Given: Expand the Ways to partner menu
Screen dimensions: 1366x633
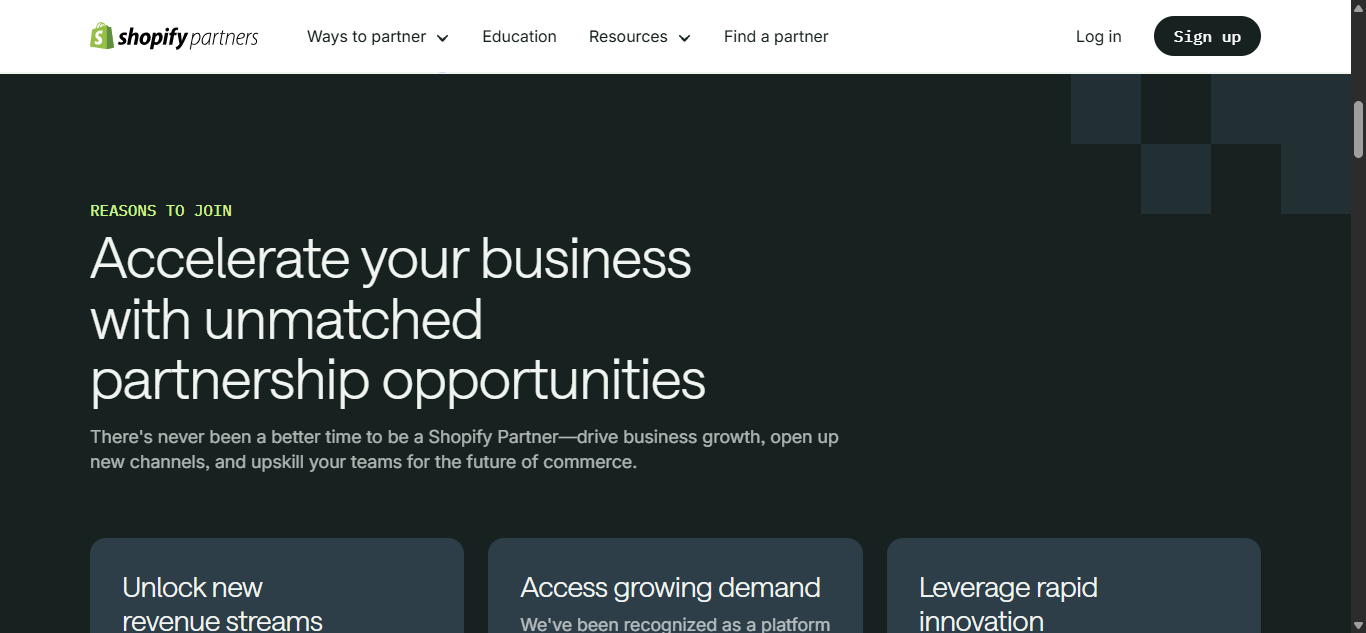Looking at the screenshot, I should tap(366, 37).
